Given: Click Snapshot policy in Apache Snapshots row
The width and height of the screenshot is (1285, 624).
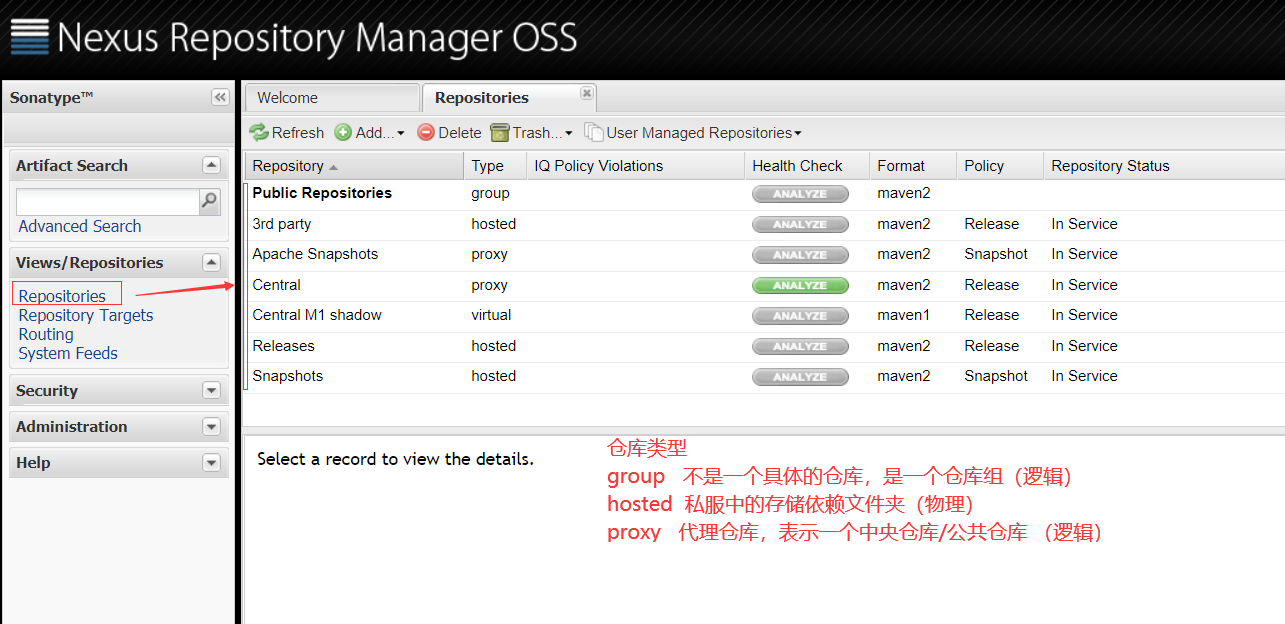Looking at the screenshot, I should tap(996, 254).
